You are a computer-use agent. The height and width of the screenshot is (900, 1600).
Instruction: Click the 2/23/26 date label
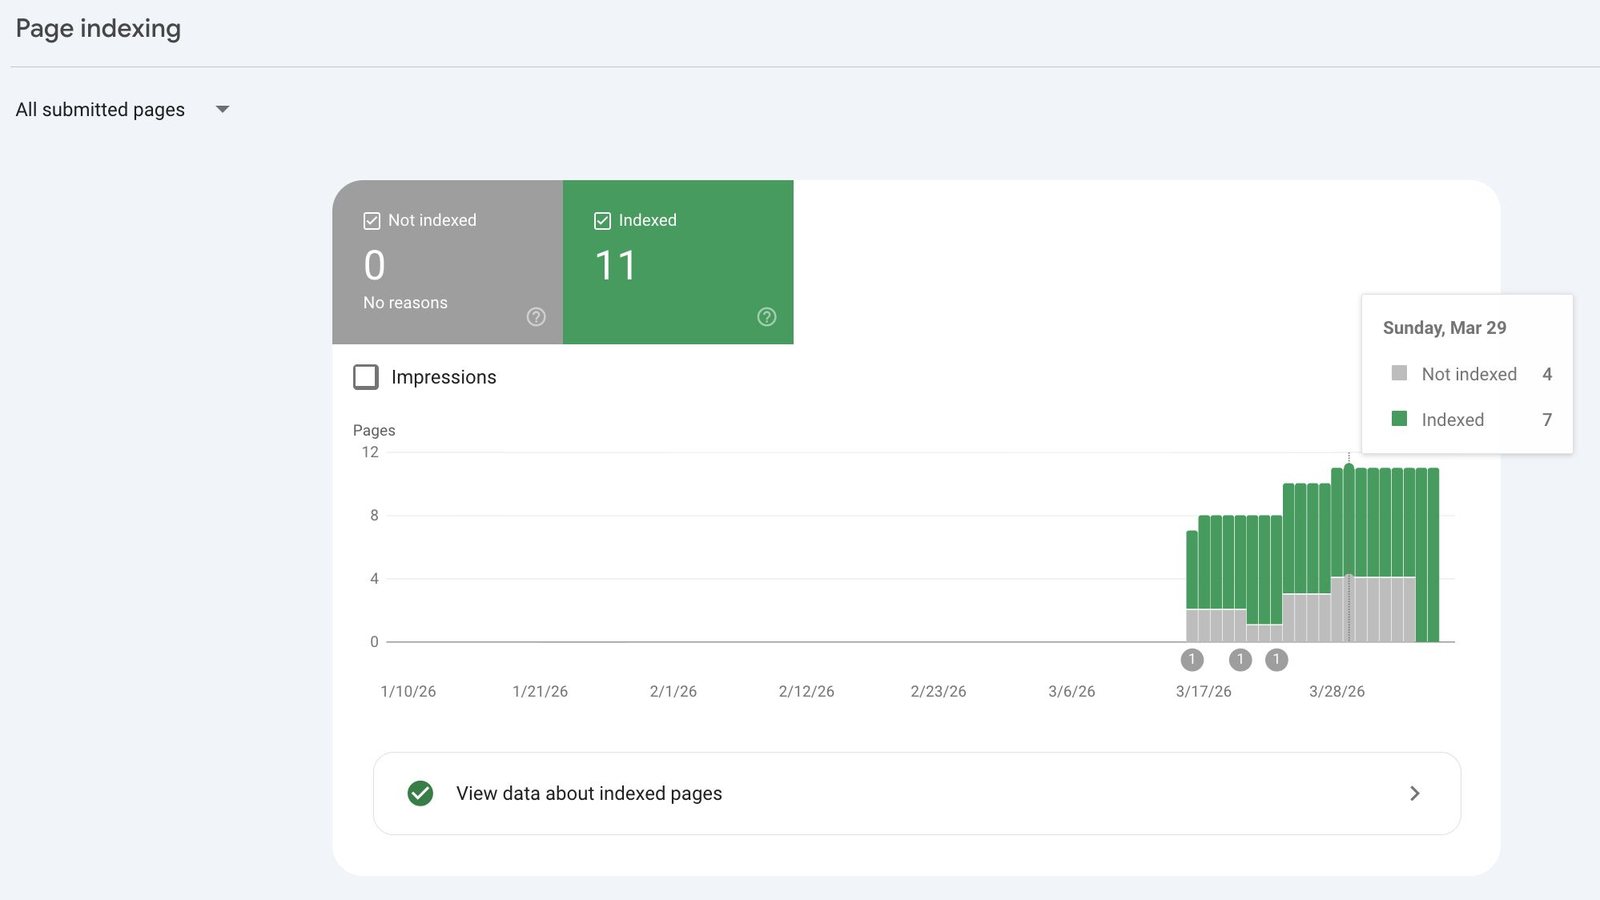pyautogui.click(x=938, y=692)
